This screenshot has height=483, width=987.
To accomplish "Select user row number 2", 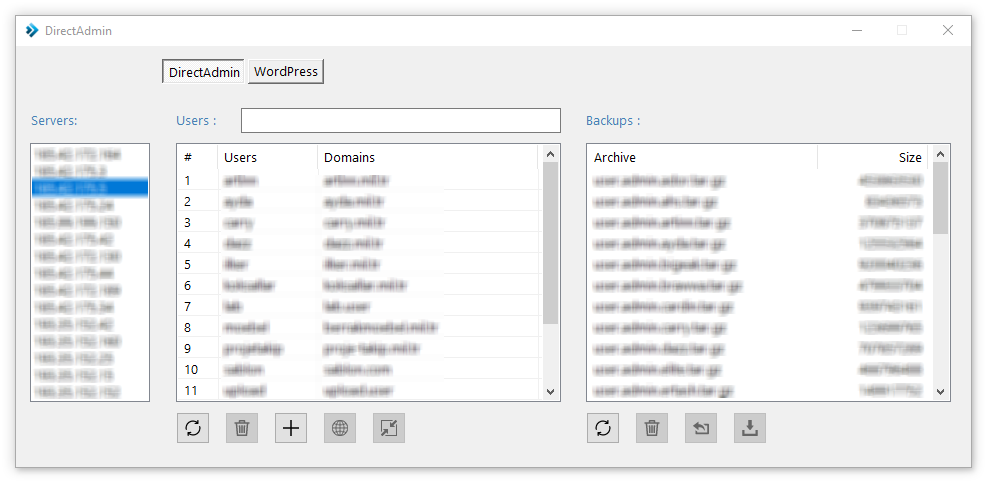I will coord(358,202).
